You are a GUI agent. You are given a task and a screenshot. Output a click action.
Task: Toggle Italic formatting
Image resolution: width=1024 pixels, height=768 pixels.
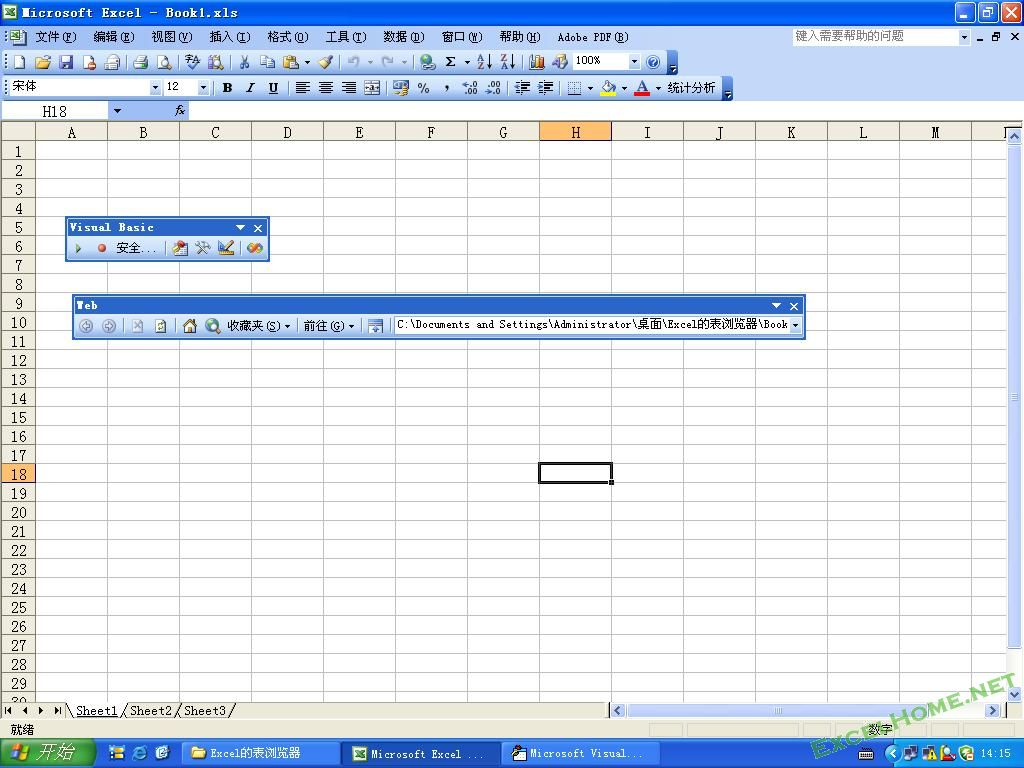coord(250,88)
